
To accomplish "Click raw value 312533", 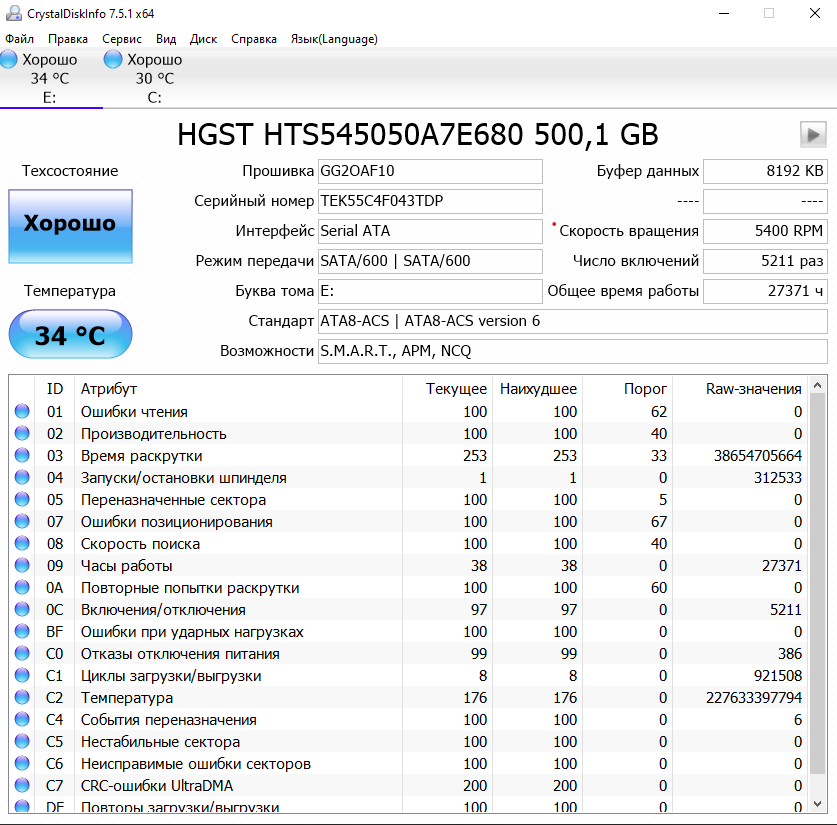I will click(x=778, y=478).
